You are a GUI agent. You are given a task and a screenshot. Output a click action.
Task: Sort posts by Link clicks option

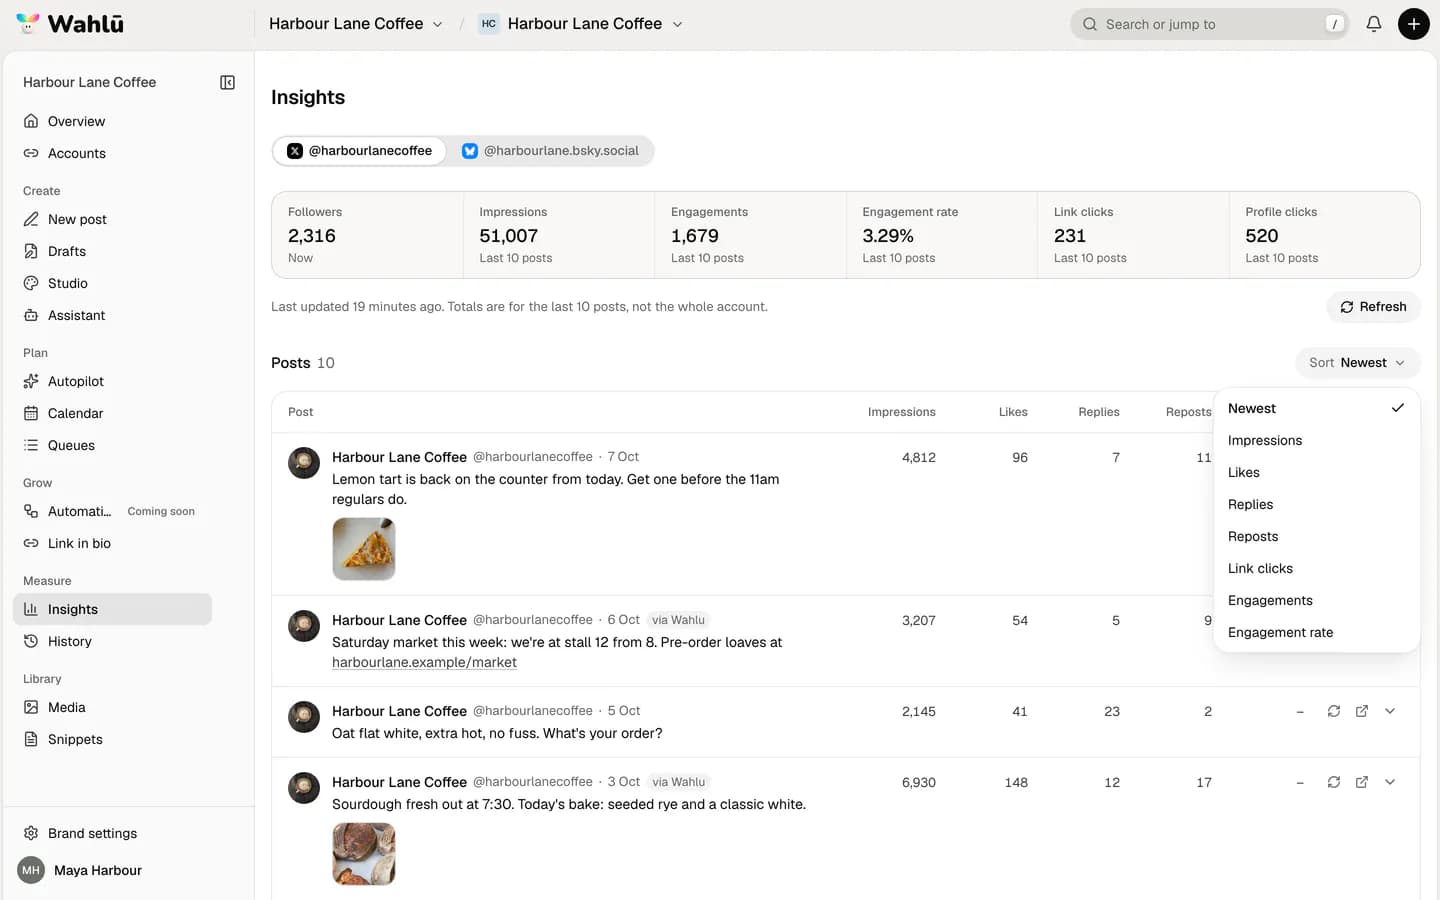tap(1316, 568)
